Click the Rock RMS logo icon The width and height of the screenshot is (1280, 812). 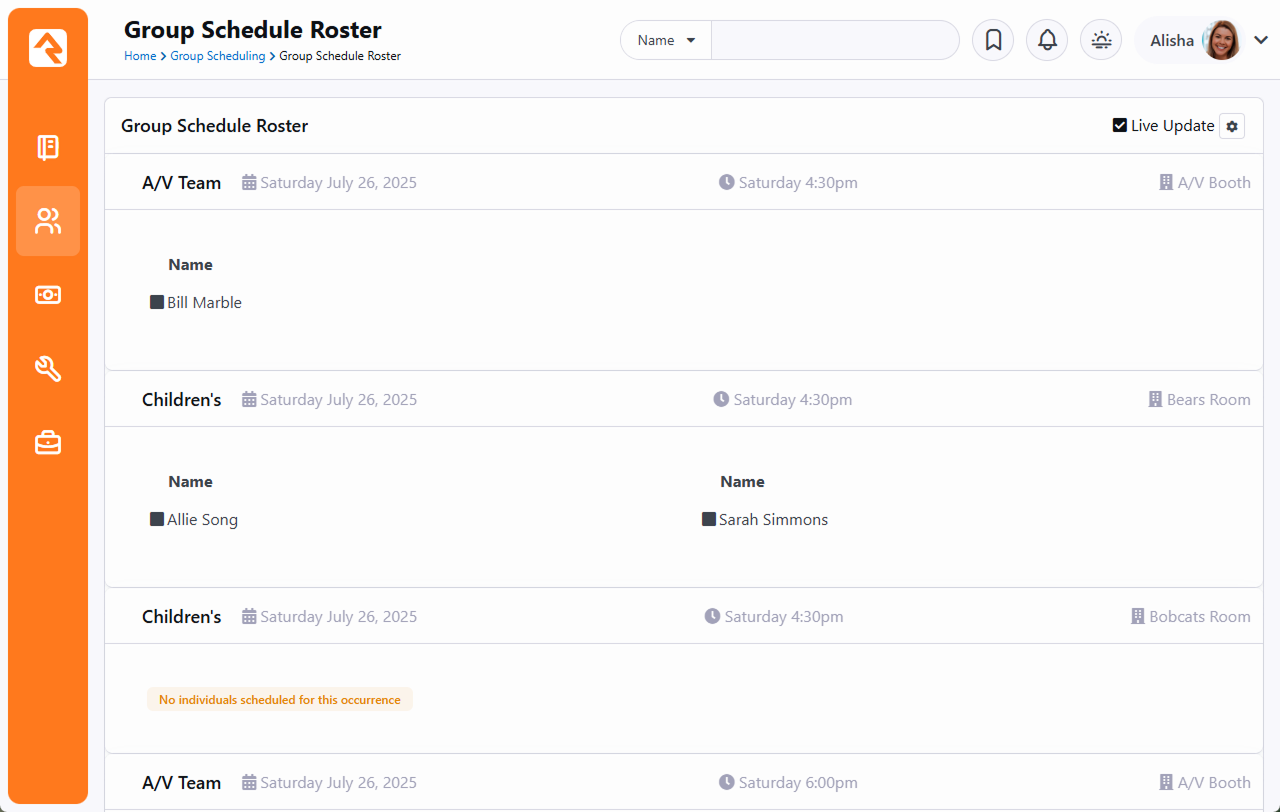coord(48,48)
